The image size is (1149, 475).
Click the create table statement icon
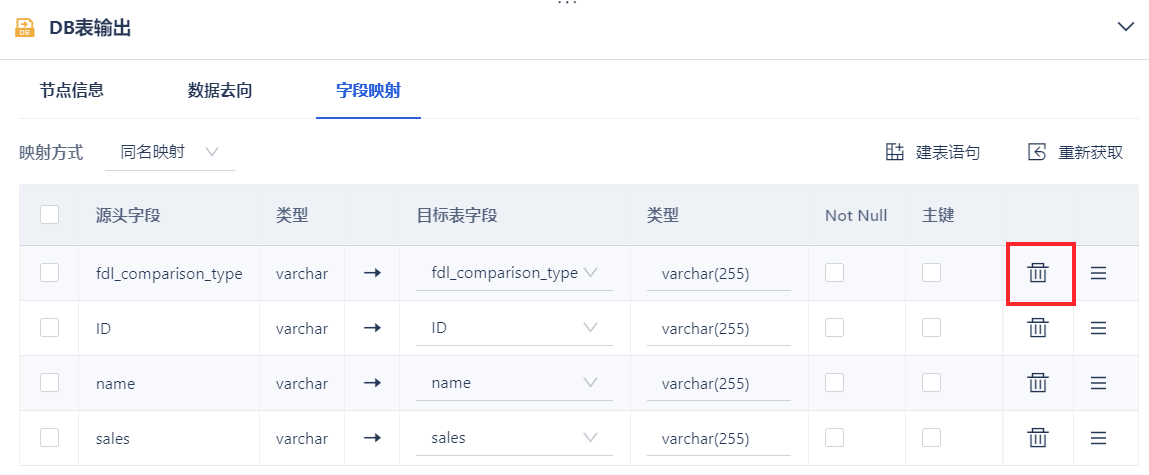[x=895, y=152]
